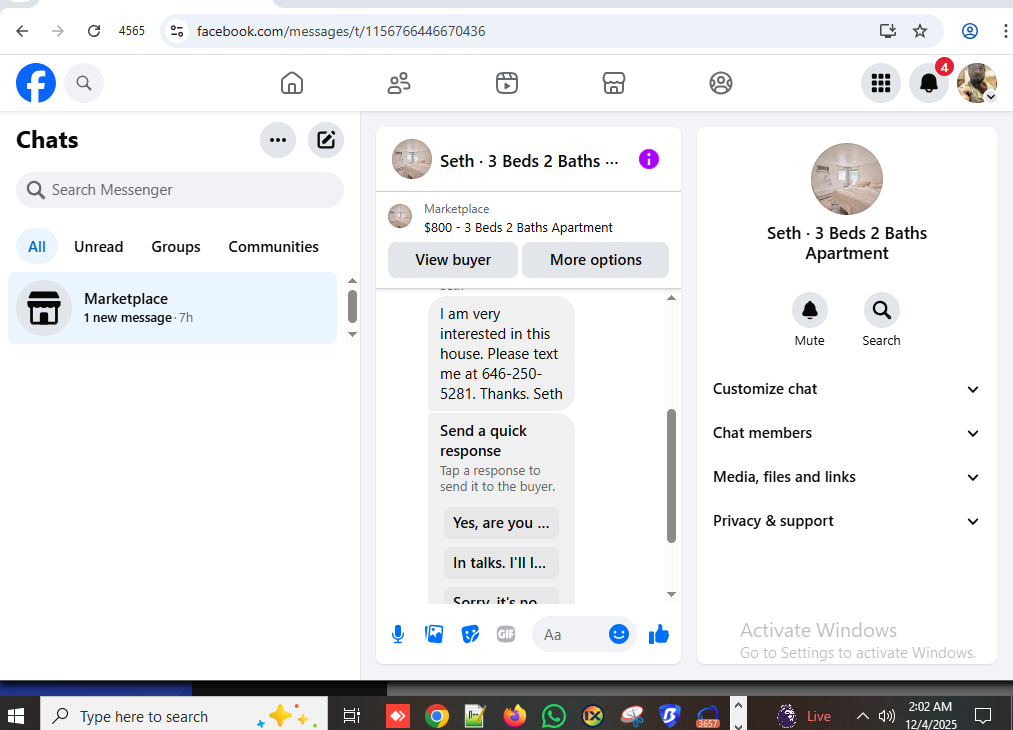Reload the page in browser
Viewport: 1013px width, 730px height.
94,31
